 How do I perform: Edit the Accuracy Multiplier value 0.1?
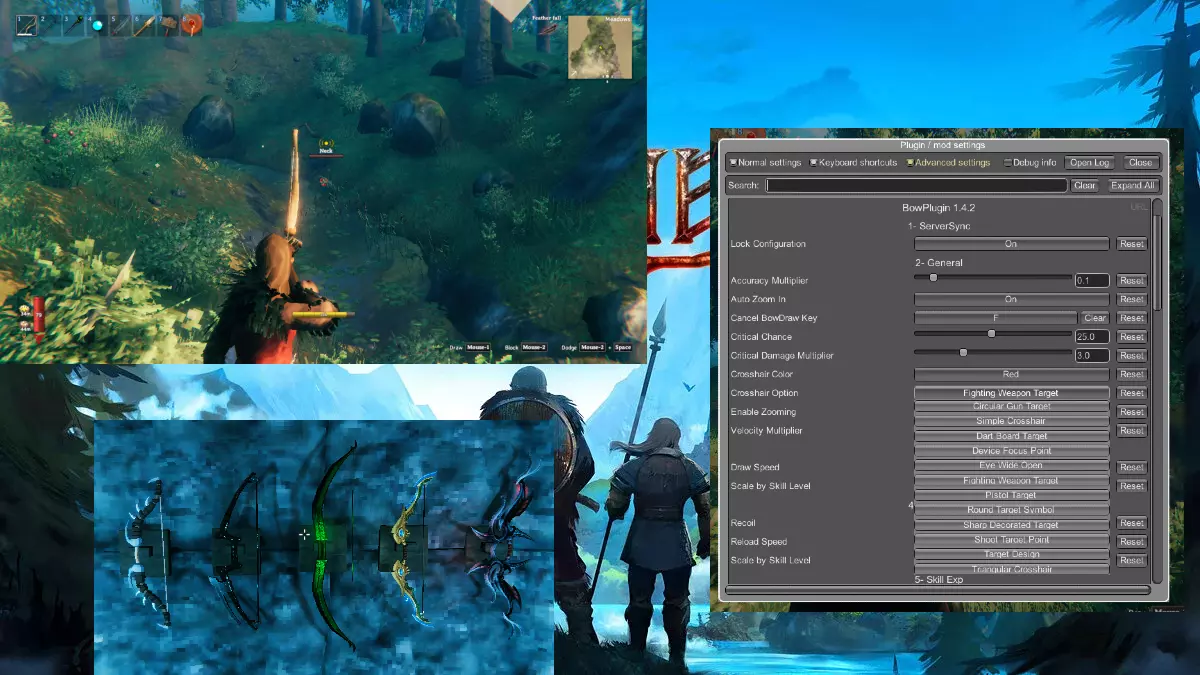tap(1092, 281)
